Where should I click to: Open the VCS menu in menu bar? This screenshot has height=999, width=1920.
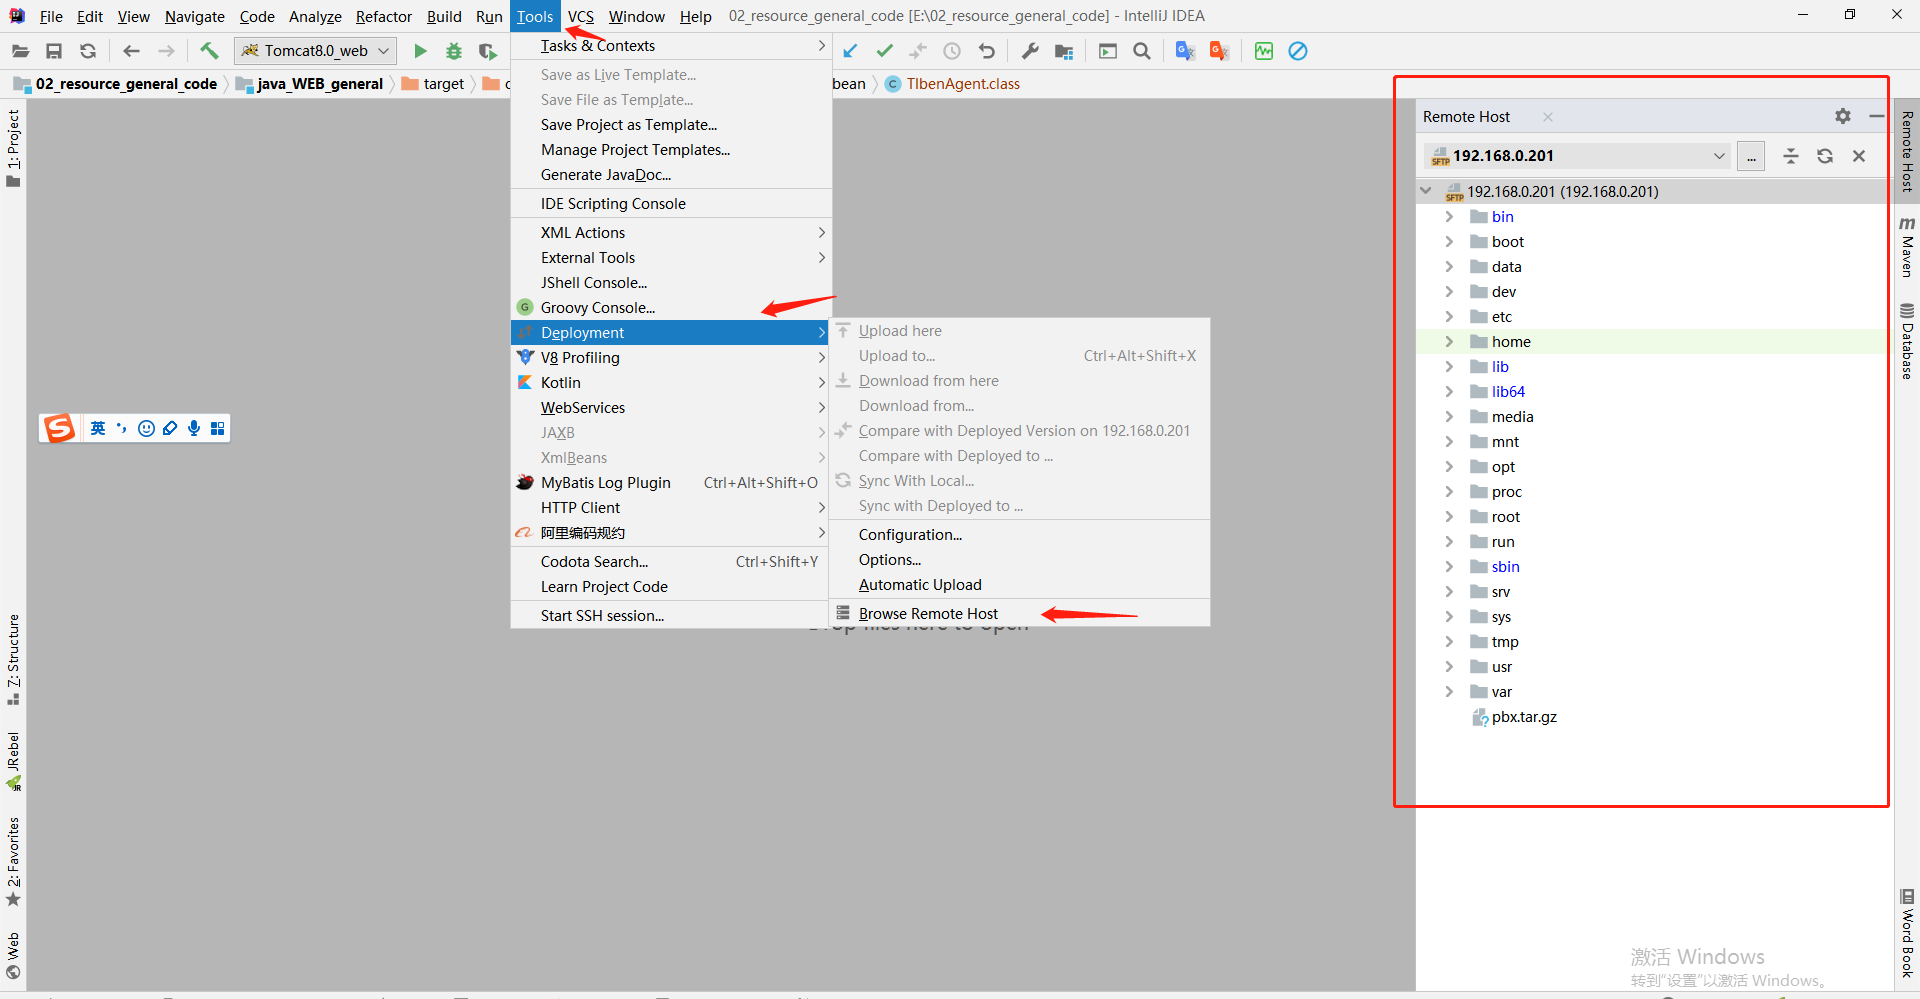tap(580, 16)
